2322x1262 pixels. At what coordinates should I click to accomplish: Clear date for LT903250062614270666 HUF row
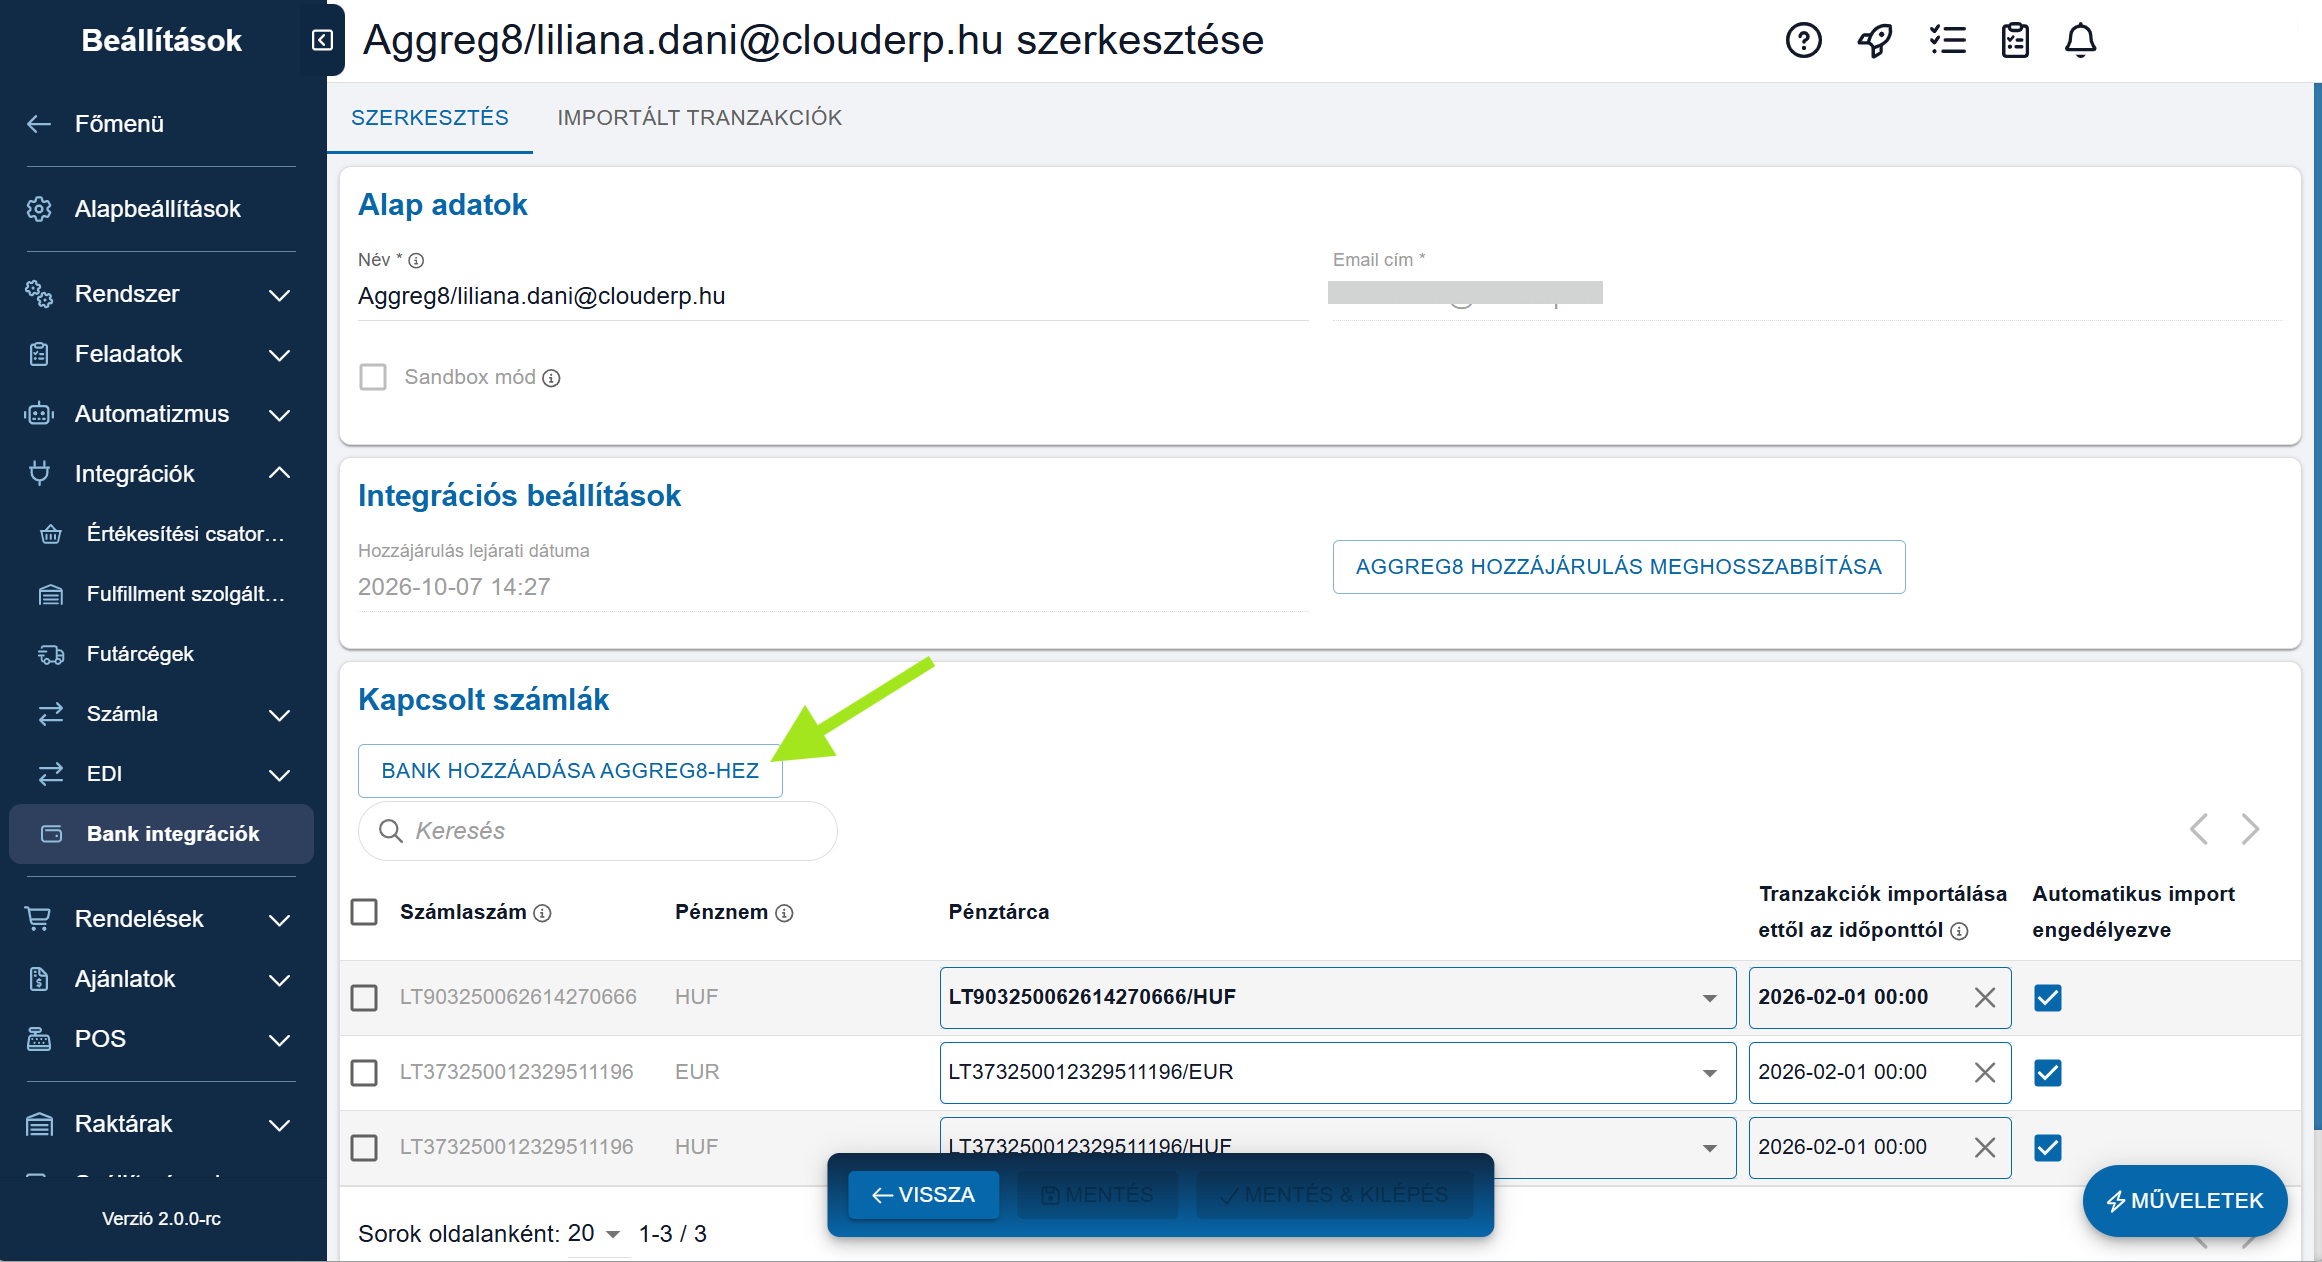coord(1985,997)
